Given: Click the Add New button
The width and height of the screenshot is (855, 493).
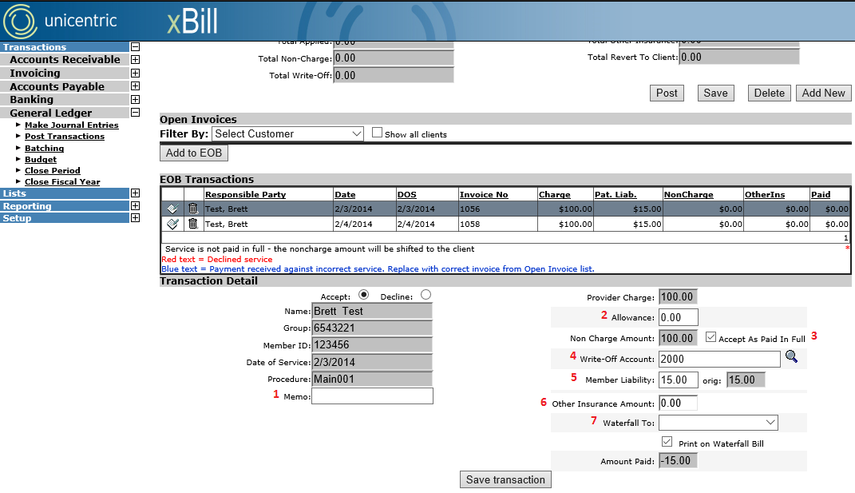Looking at the screenshot, I should 823,93.
